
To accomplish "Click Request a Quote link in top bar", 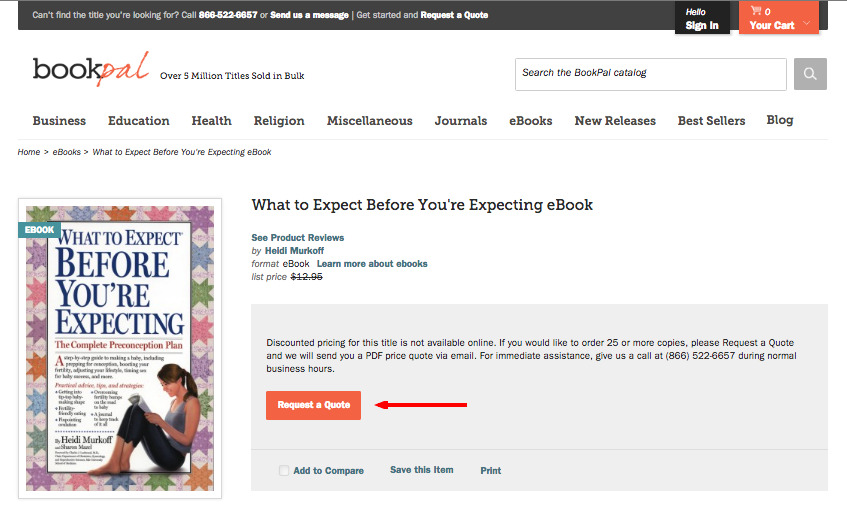I will [x=454, y=15].
